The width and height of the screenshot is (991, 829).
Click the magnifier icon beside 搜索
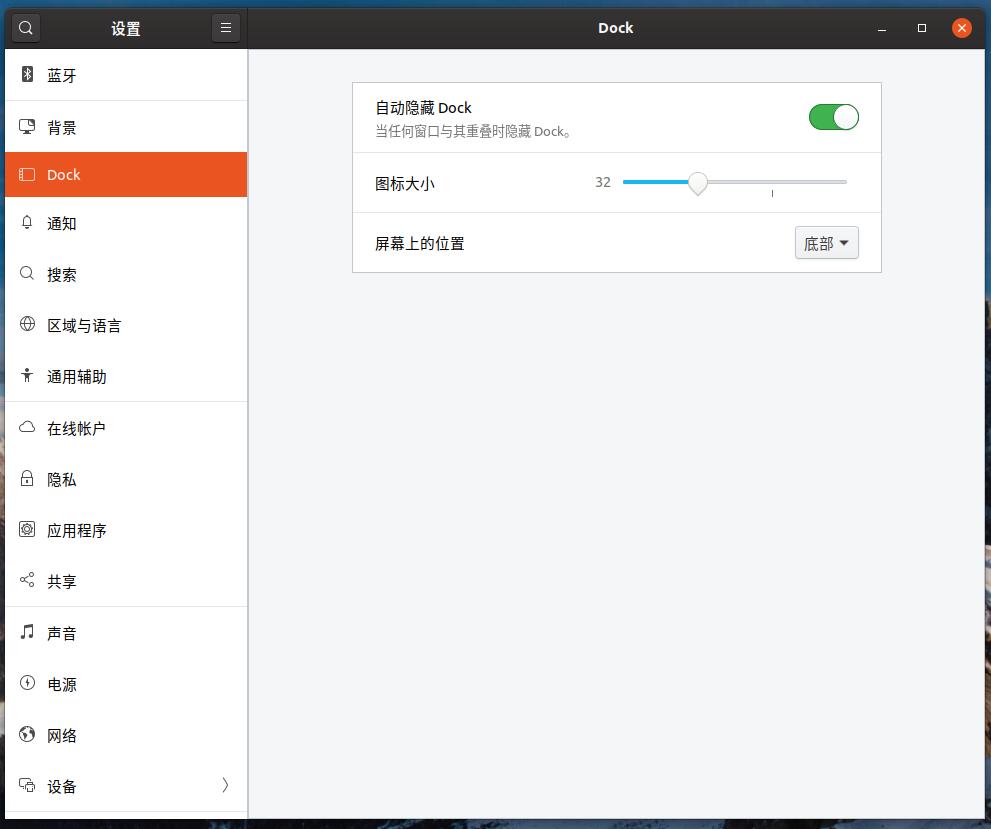(x=27, y=274)
